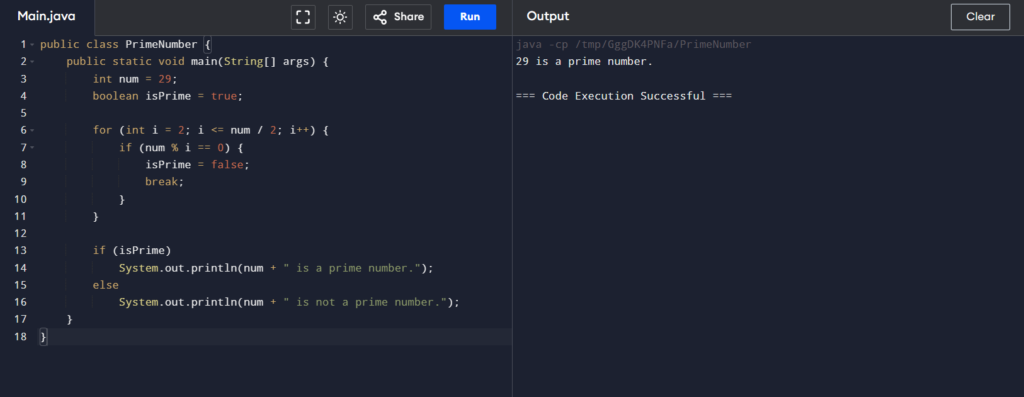Screen dimensions: 1024x397
Task: Collapse the main method fold arrow on line 2
Action: tap(31, 62)
